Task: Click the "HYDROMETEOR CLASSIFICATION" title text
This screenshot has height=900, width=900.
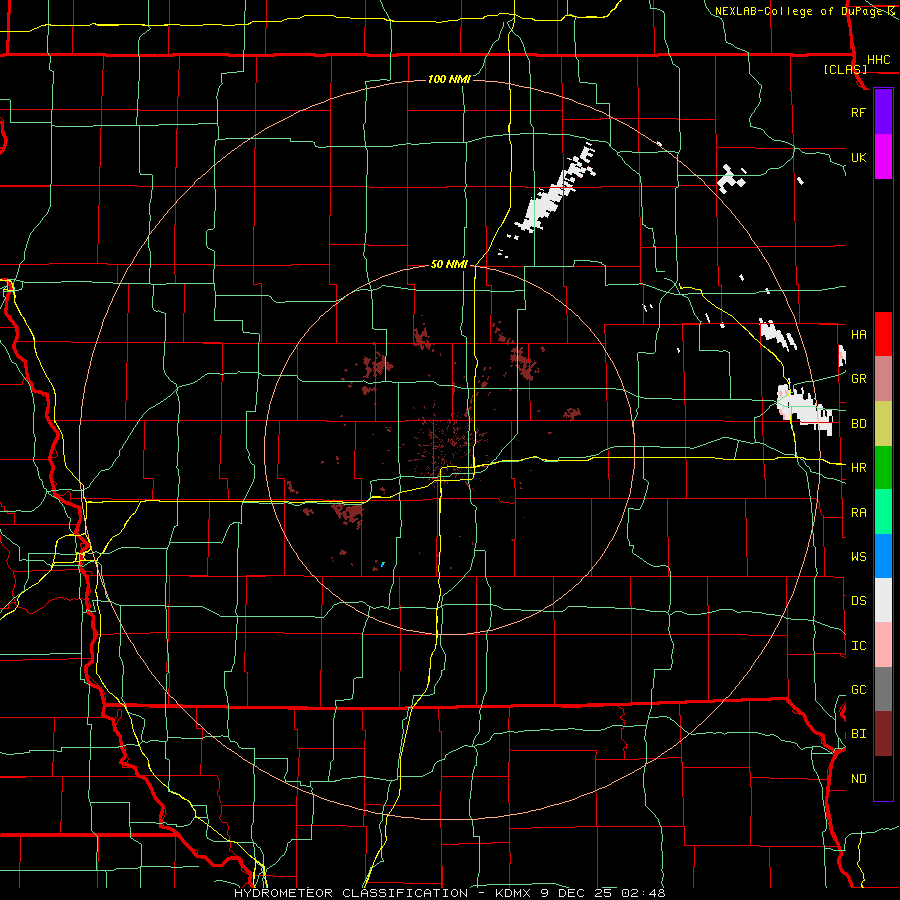Action: tap(351, 893)
